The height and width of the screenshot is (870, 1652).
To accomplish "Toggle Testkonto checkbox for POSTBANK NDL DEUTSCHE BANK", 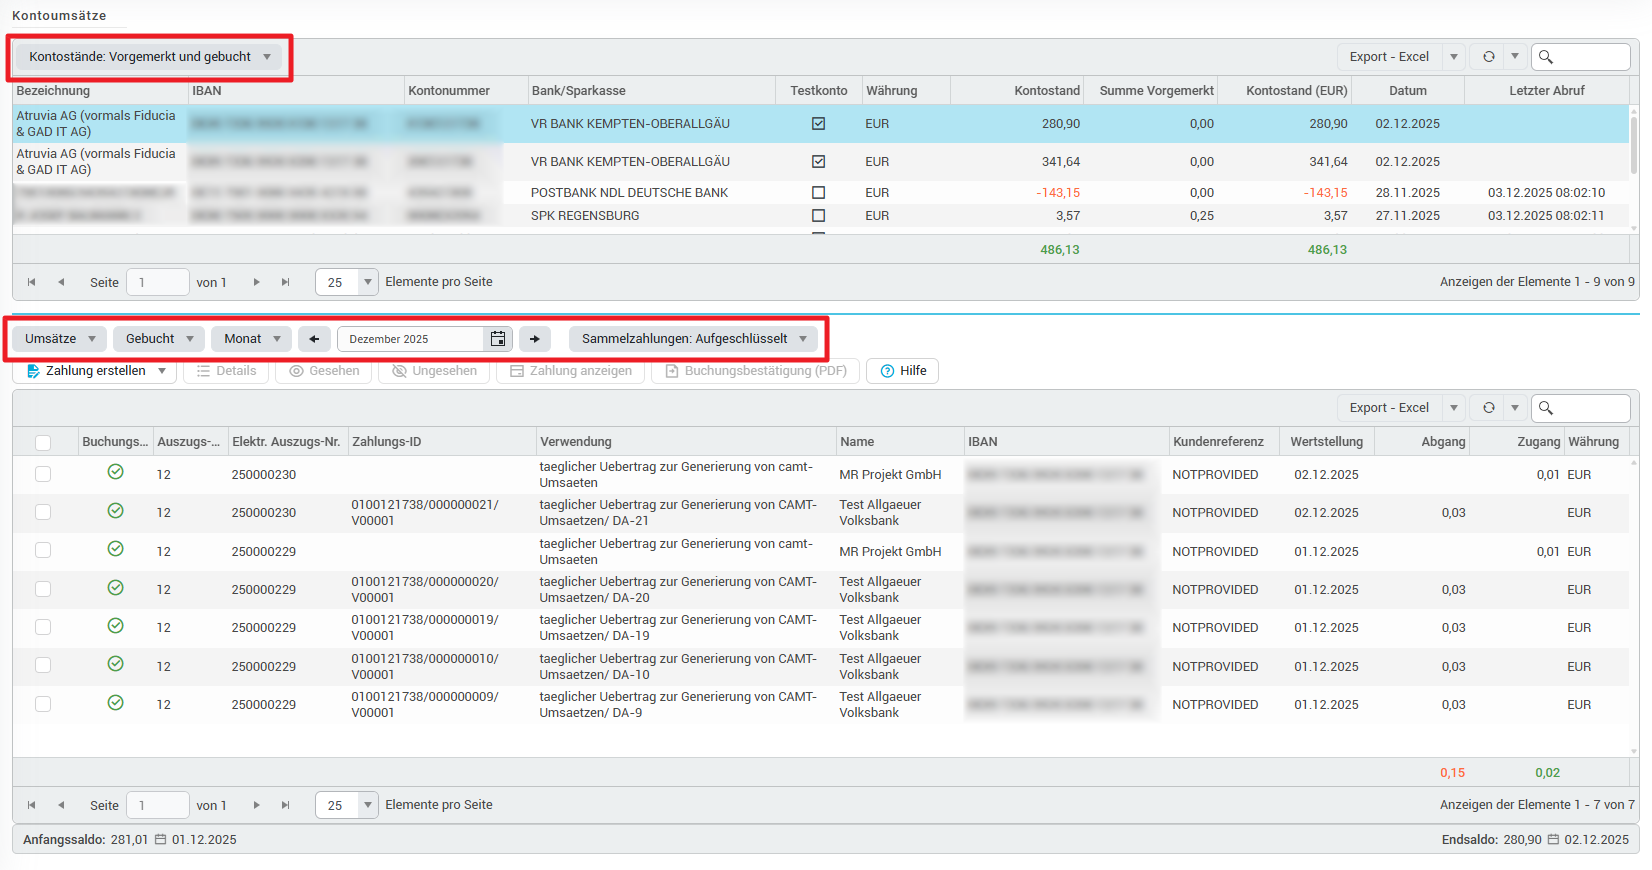I will tap(818, 193).
